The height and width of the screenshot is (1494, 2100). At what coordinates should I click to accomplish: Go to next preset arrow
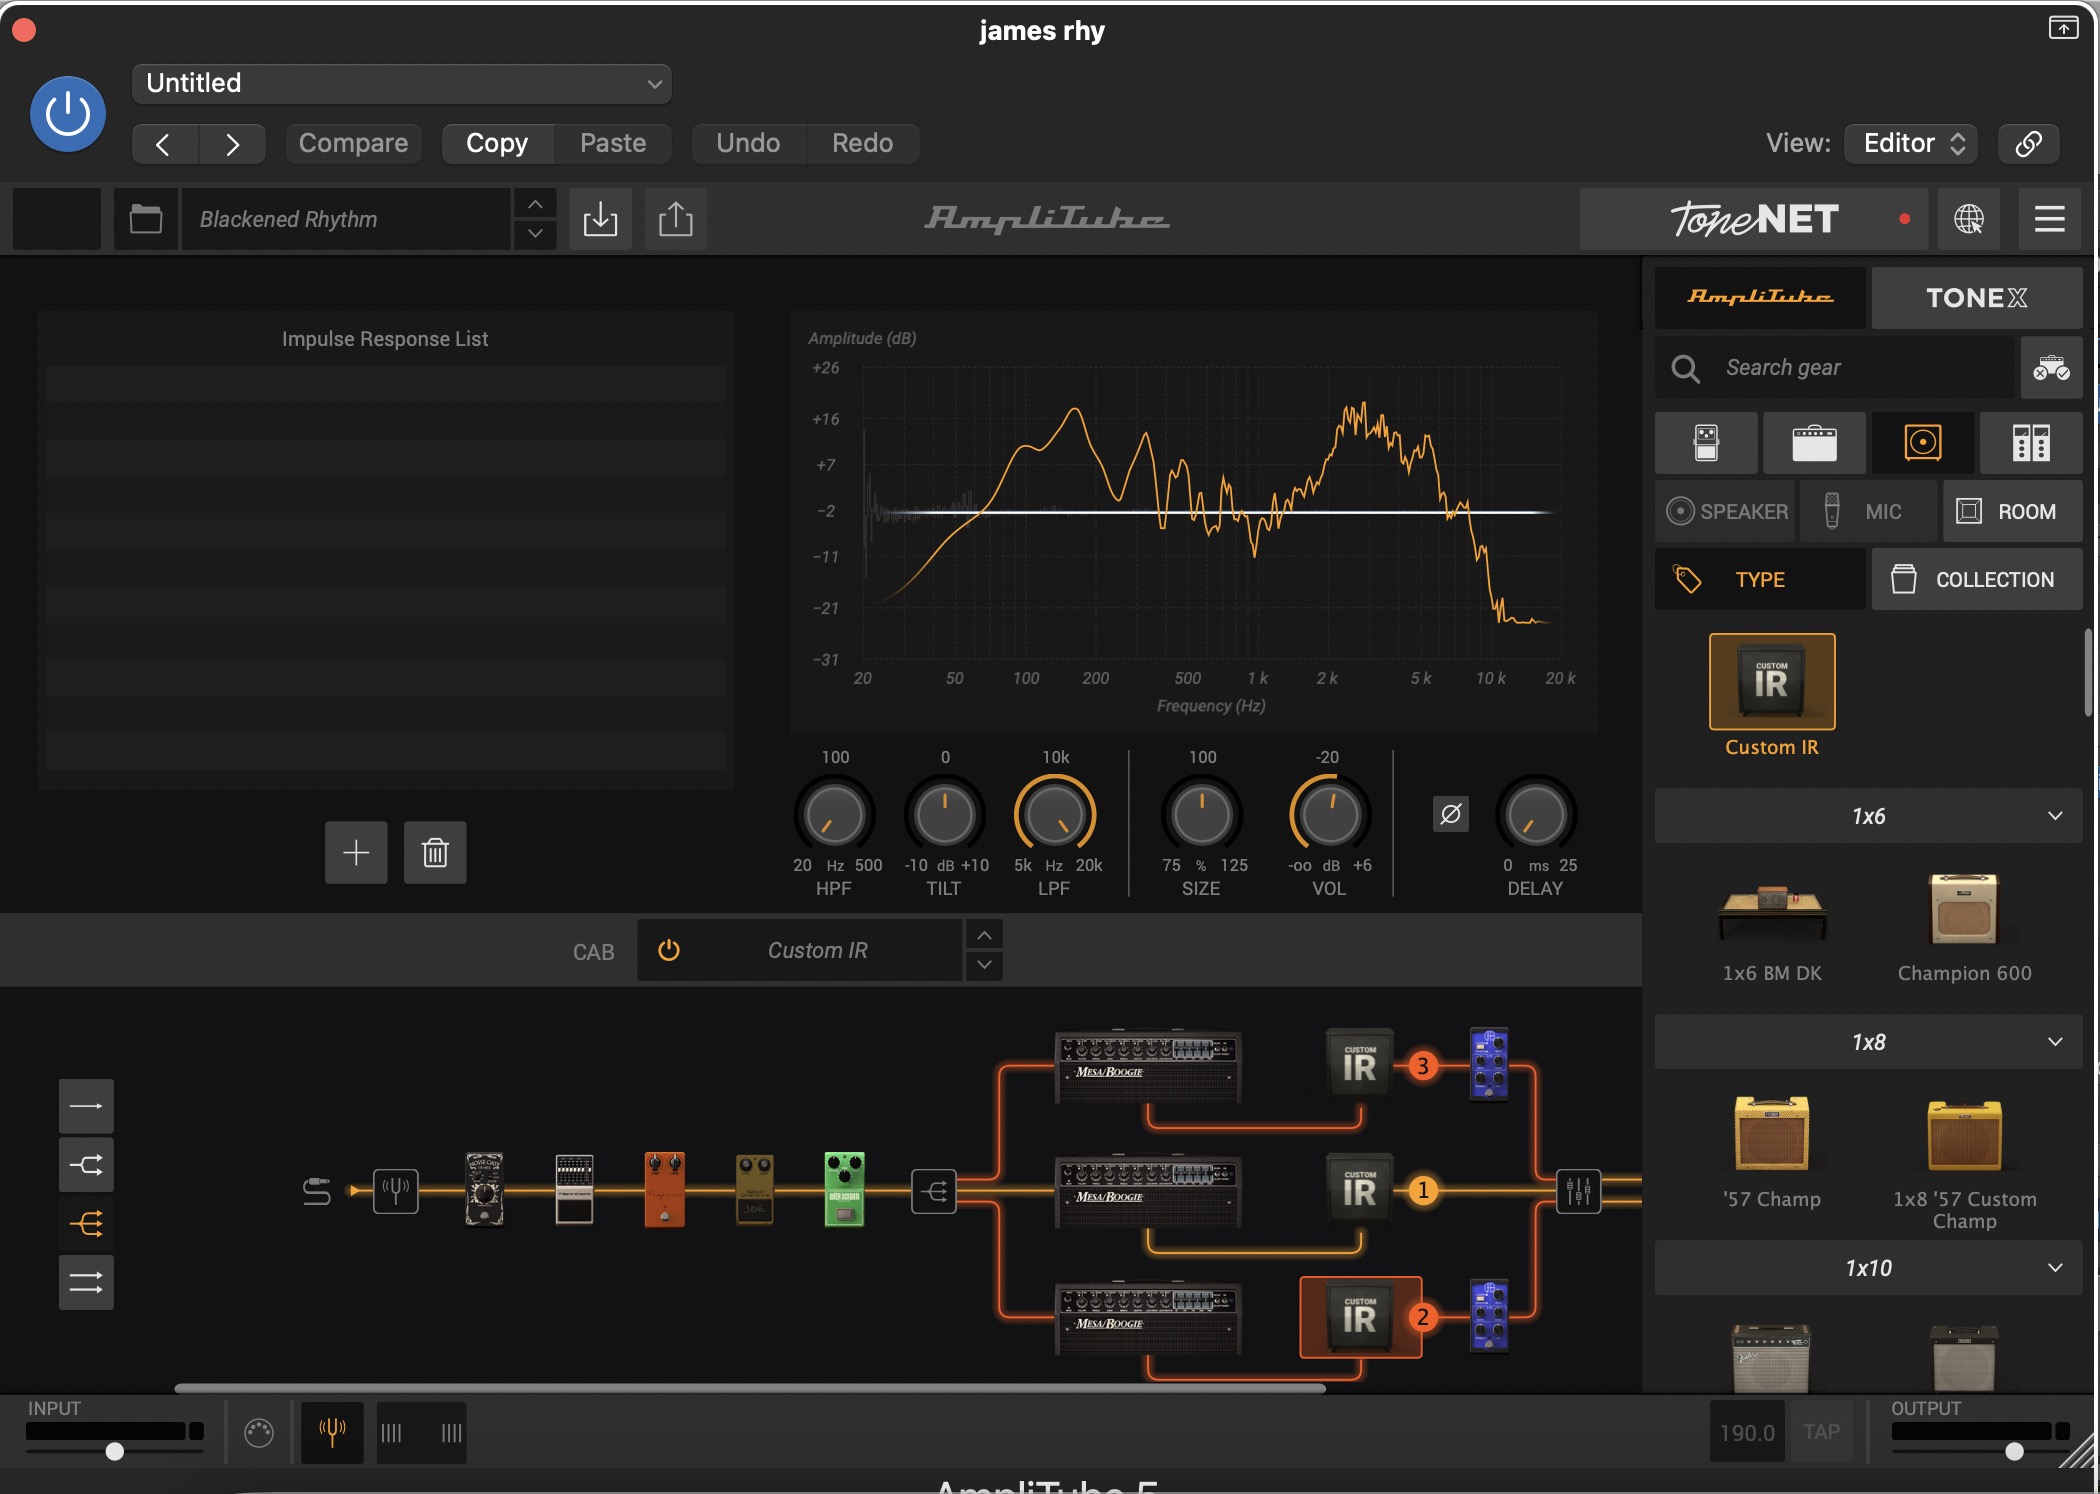232,144
